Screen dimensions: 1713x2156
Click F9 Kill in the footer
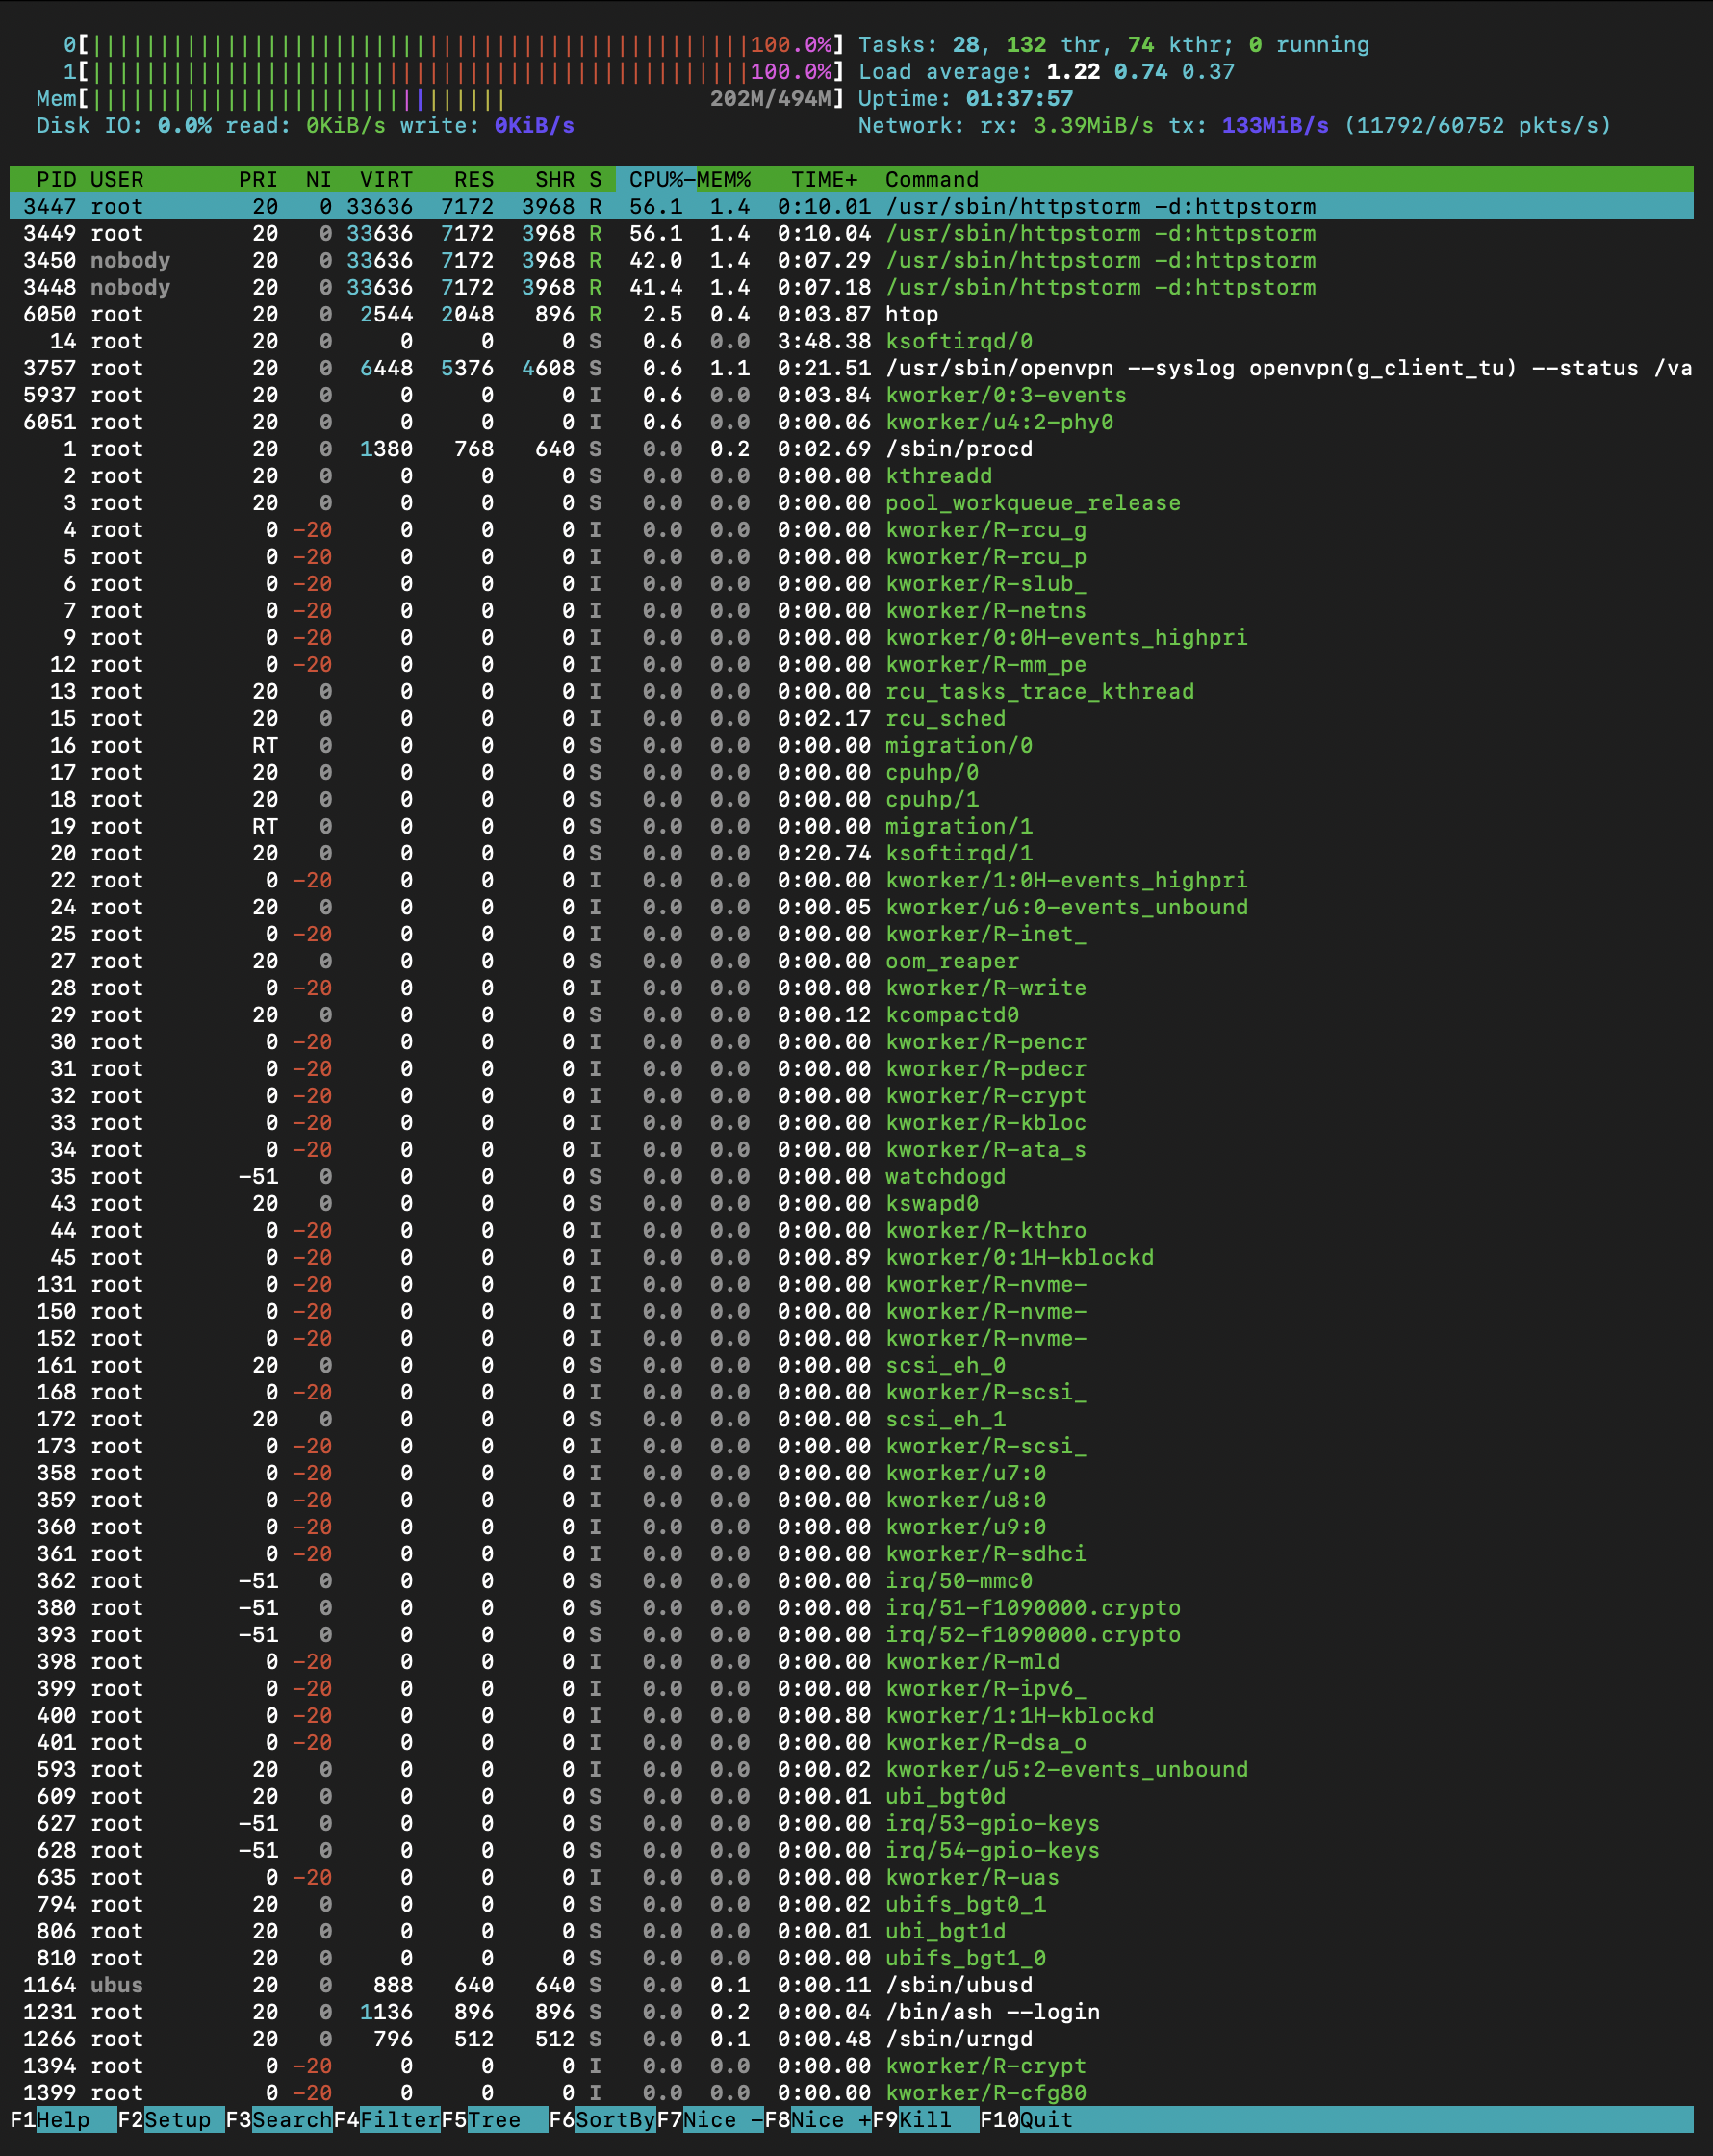point(924,2120)
